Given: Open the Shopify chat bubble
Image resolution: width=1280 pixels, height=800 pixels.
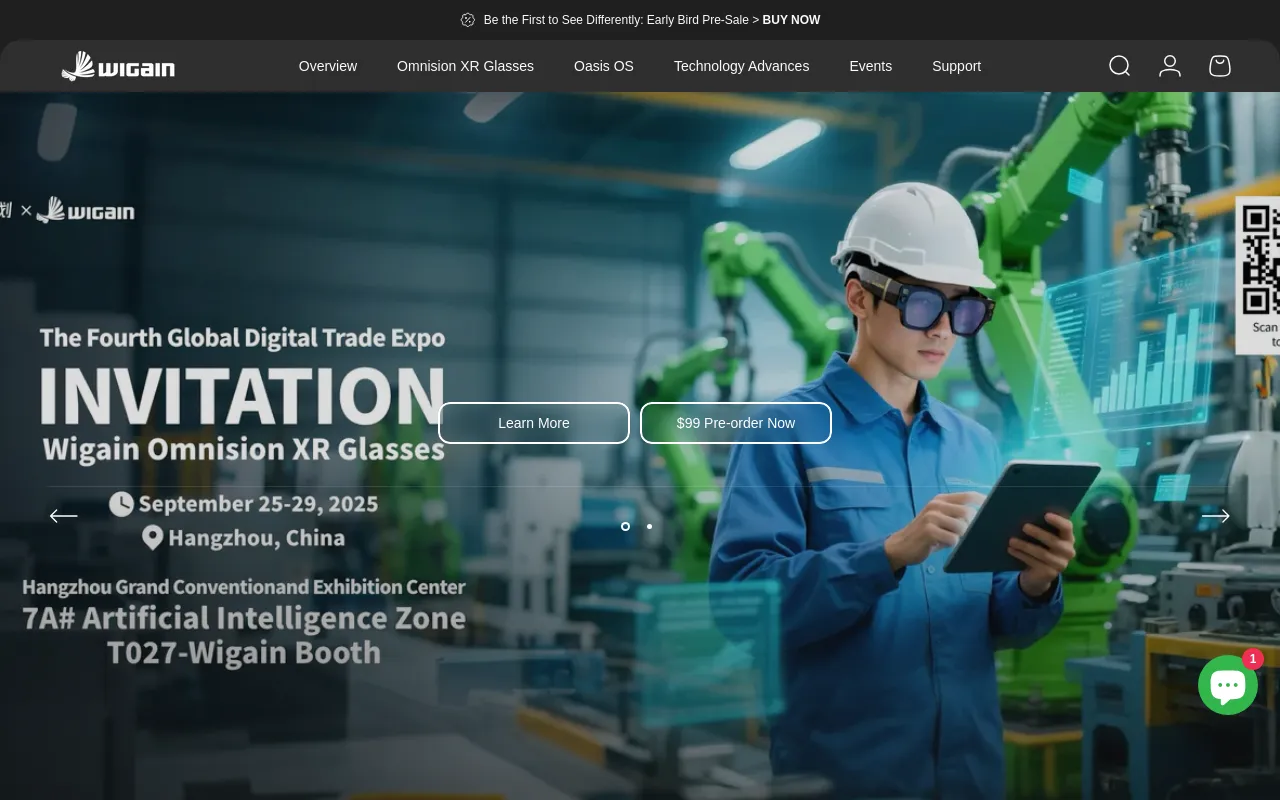Looking at the screenshot, I should (x=1227, y=685).
